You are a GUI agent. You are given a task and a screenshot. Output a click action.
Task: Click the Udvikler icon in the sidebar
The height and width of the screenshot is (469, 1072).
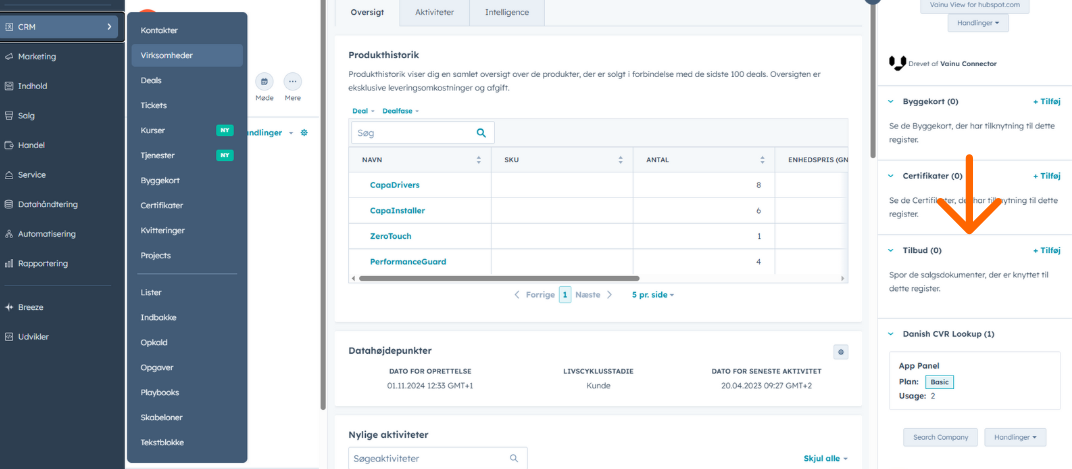(x=9, y=337)
